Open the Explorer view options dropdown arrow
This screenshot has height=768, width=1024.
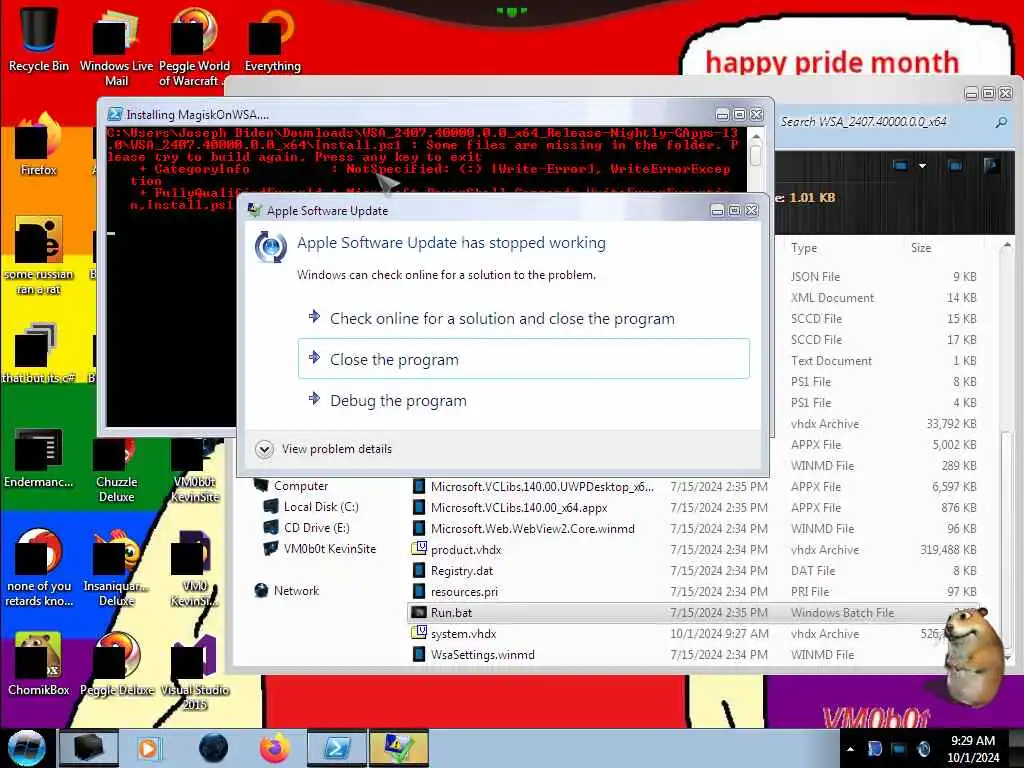922,166
